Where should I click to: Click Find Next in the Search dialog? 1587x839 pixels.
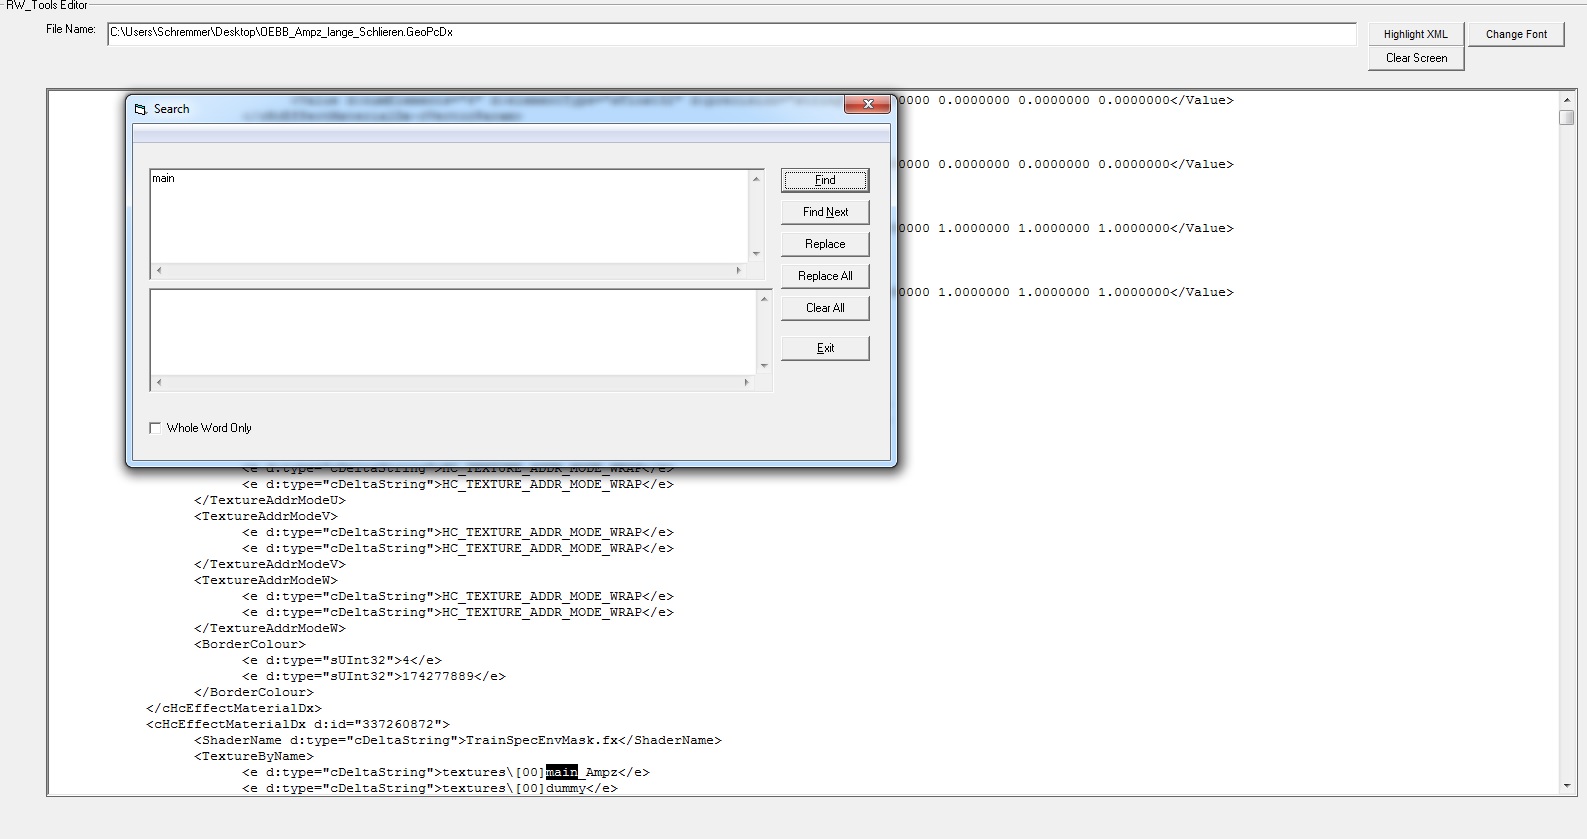click(x=825, y=212)
